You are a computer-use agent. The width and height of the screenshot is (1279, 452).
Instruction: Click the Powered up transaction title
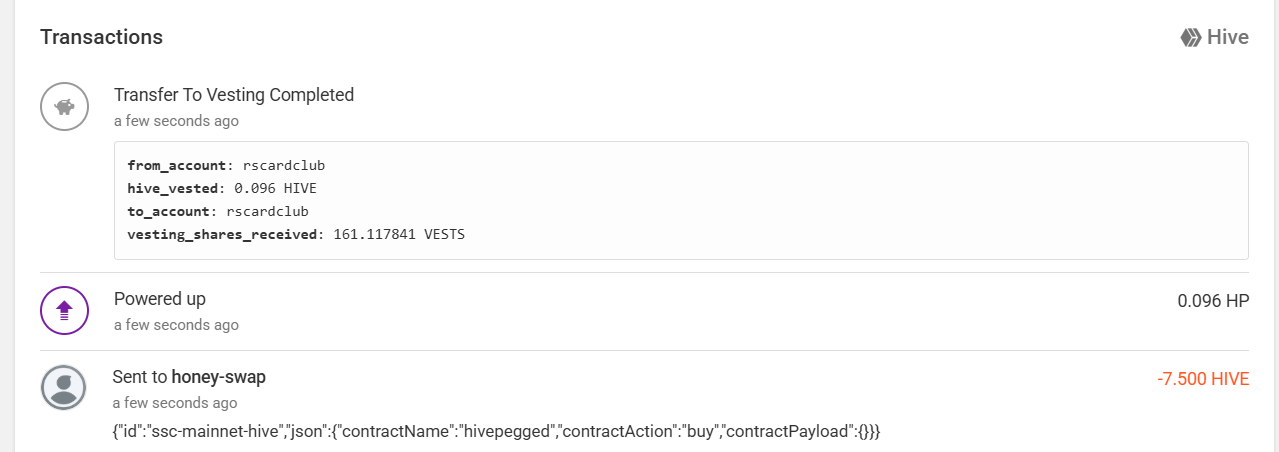pos(160,299)
